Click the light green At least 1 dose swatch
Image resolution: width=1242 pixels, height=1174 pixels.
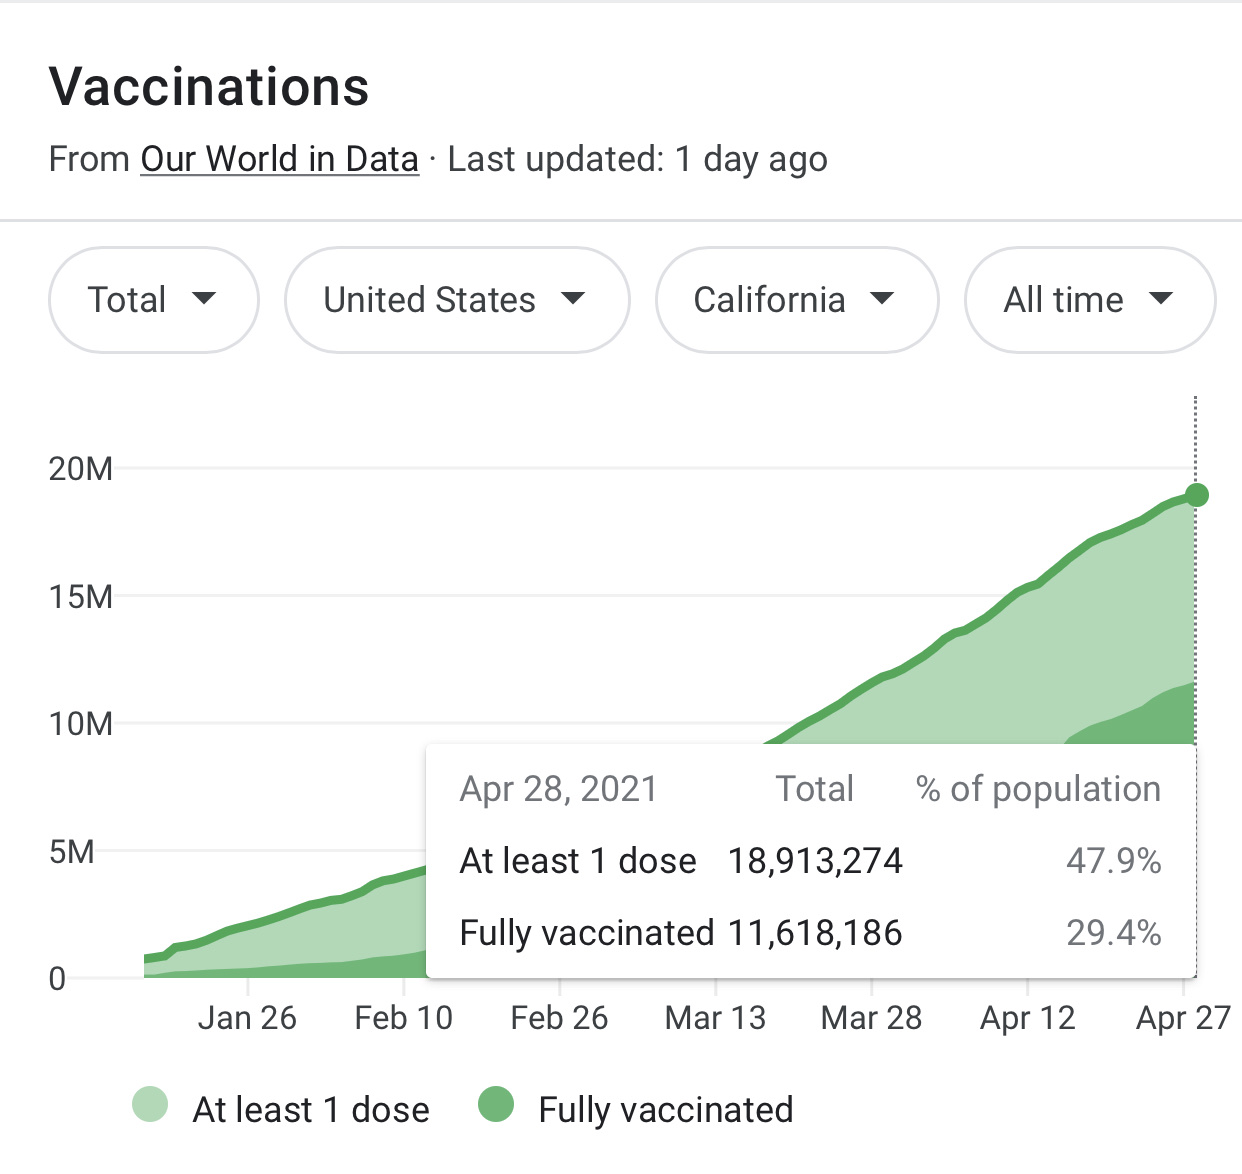150,1105
